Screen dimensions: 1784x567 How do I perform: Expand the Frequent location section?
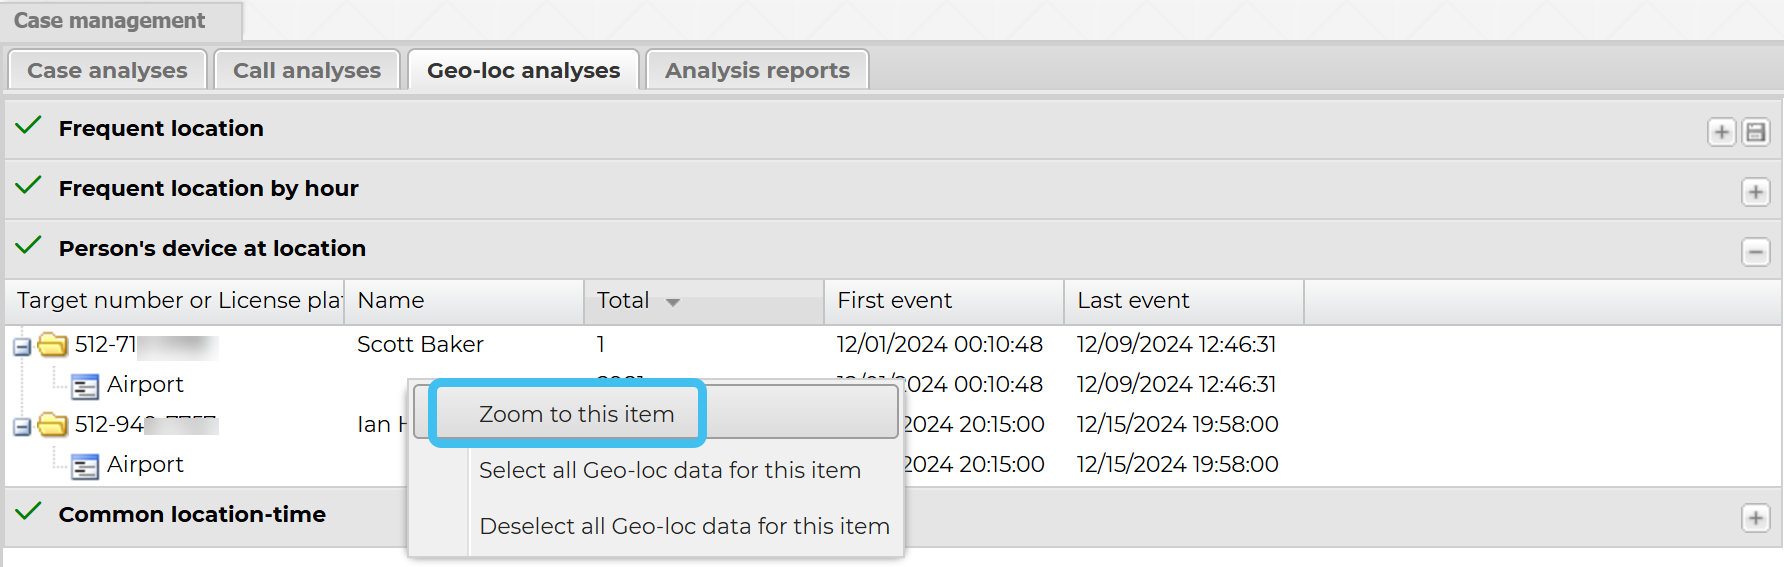tap(1721, 132)
